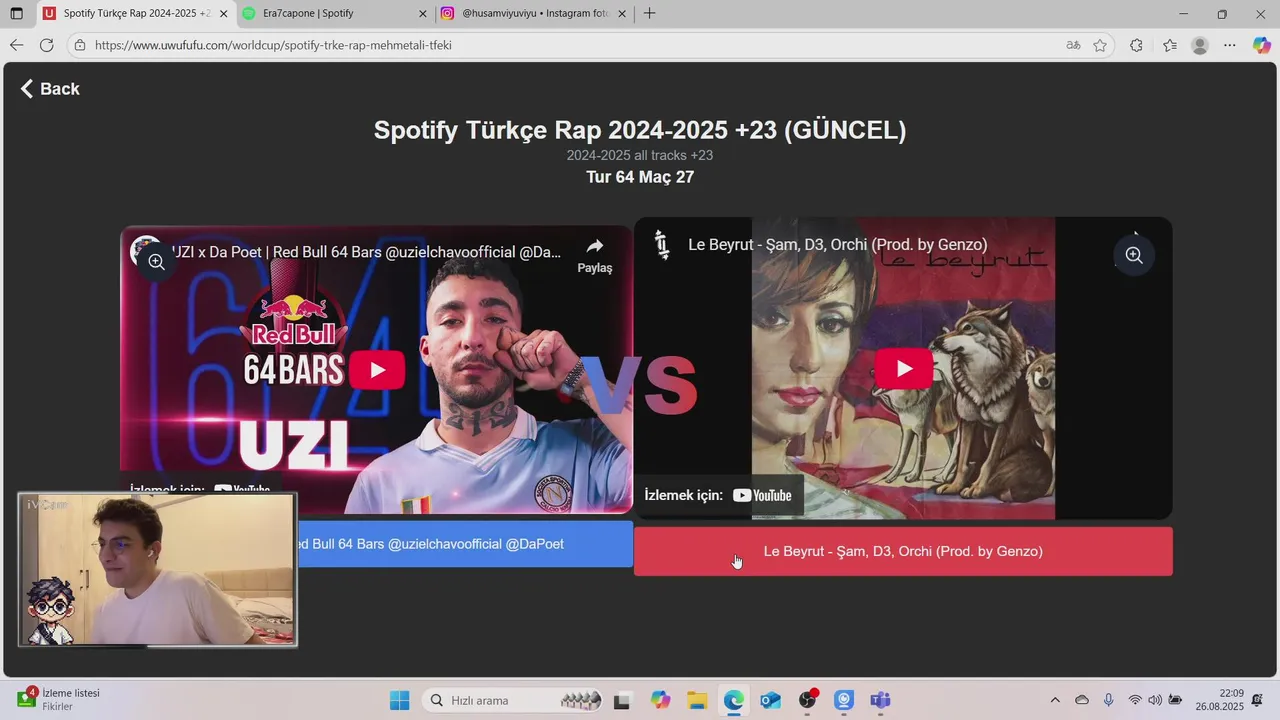Zoom the Le Beyrut video with magnifier

click(1134, 255)
